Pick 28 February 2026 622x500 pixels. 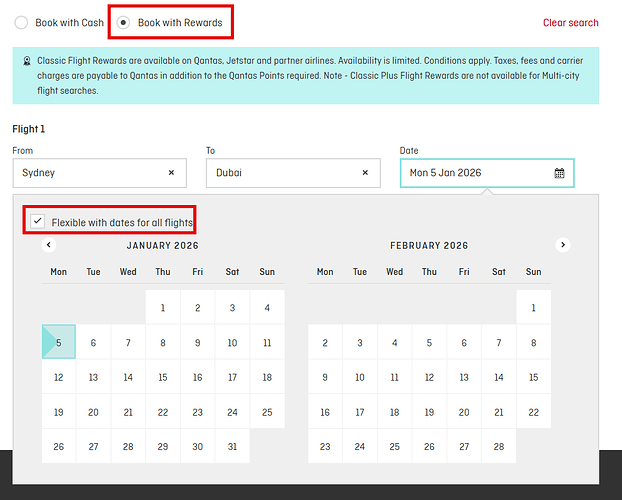pos(499,446)
